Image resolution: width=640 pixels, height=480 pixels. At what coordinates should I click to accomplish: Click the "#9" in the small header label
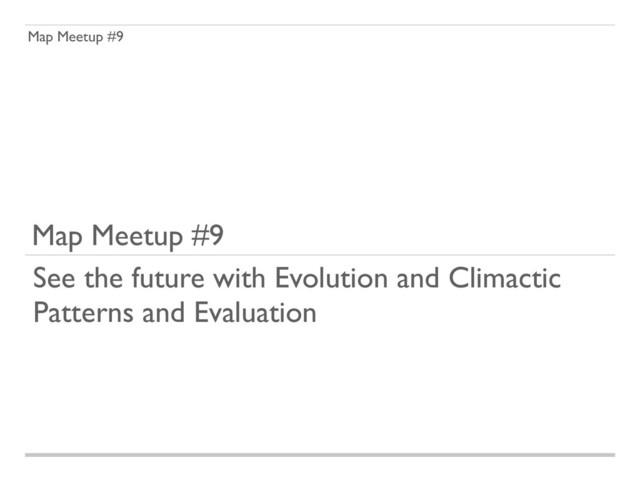[116, 36]
